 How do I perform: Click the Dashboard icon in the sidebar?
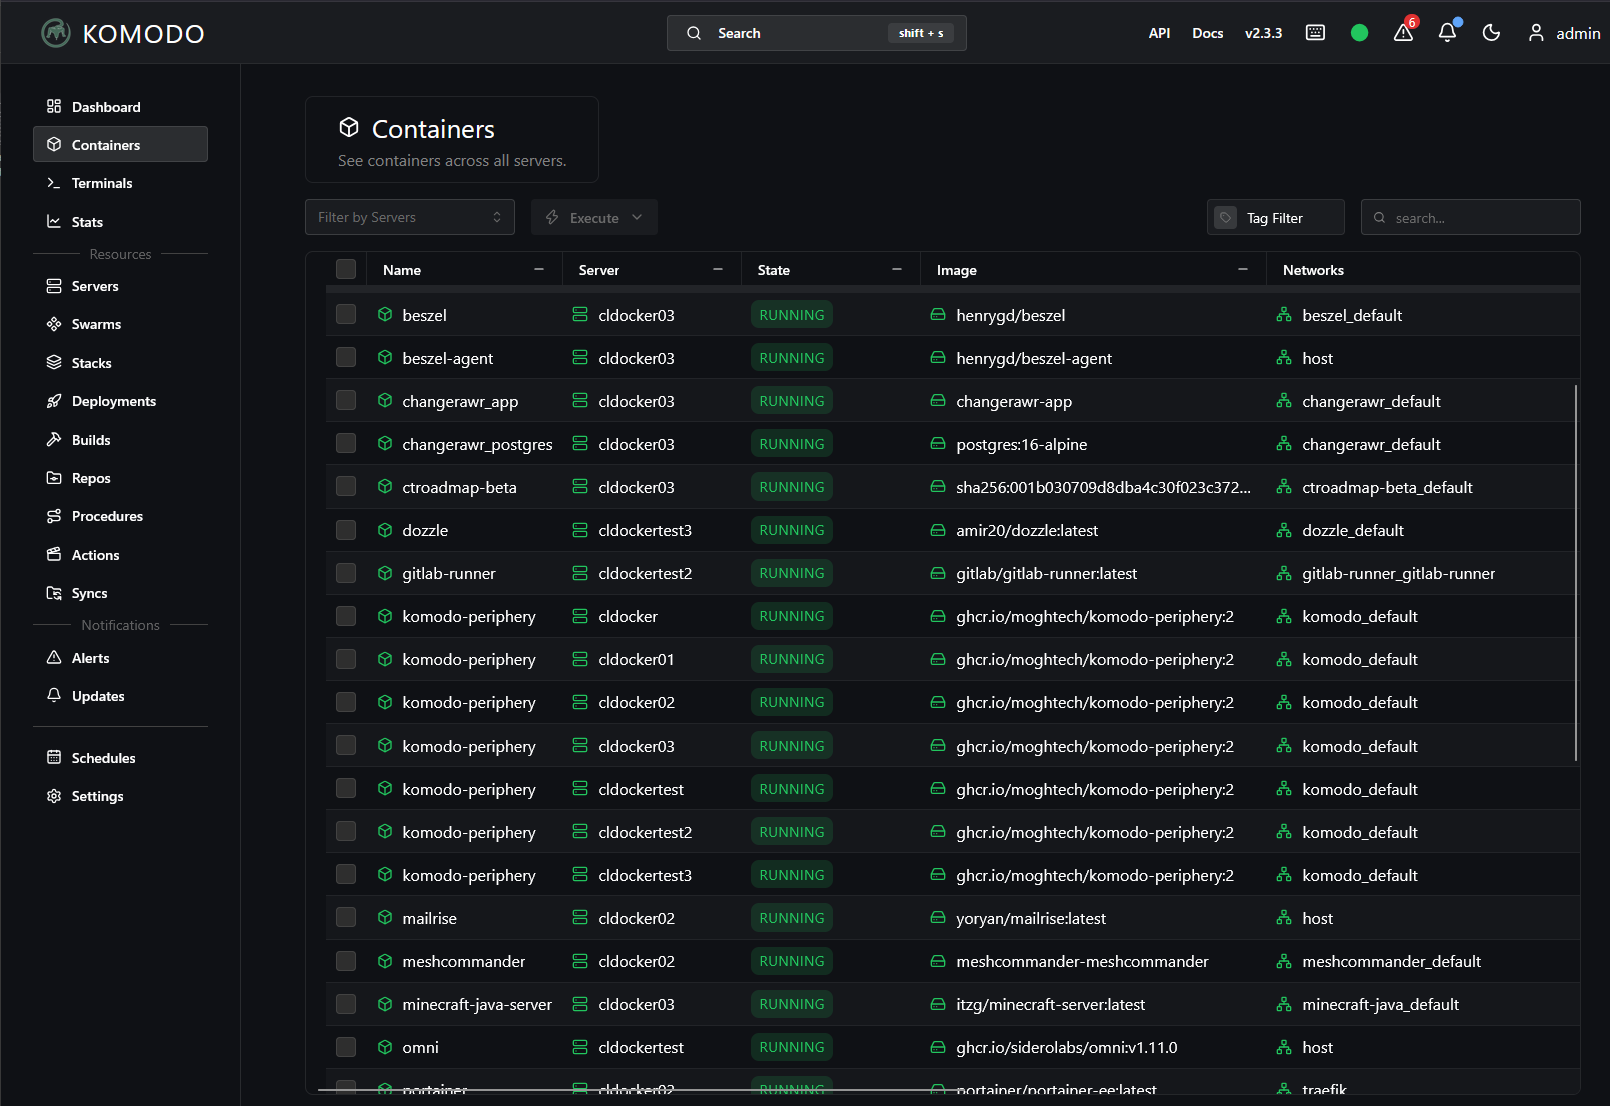(x=54, y=106)
